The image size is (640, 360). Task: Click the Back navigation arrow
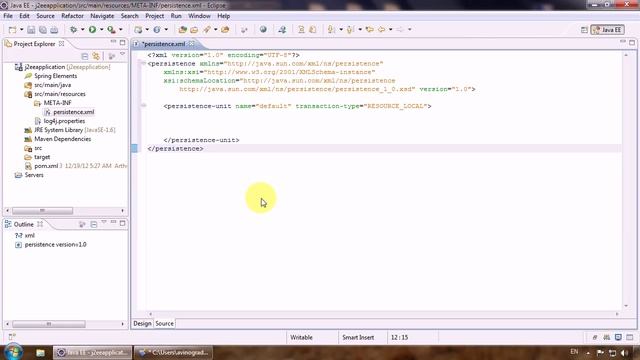[x=382, y=30]
